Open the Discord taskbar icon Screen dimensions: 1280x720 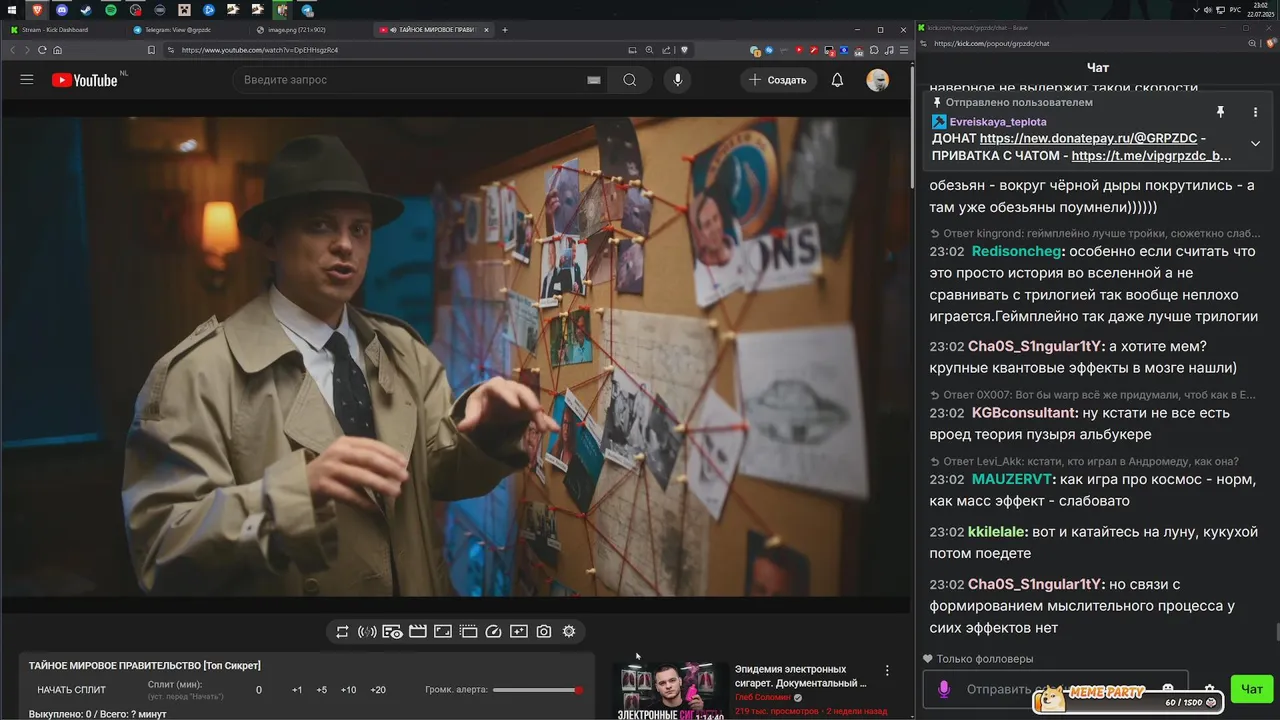pyautogui.click(x=62, y=10)
